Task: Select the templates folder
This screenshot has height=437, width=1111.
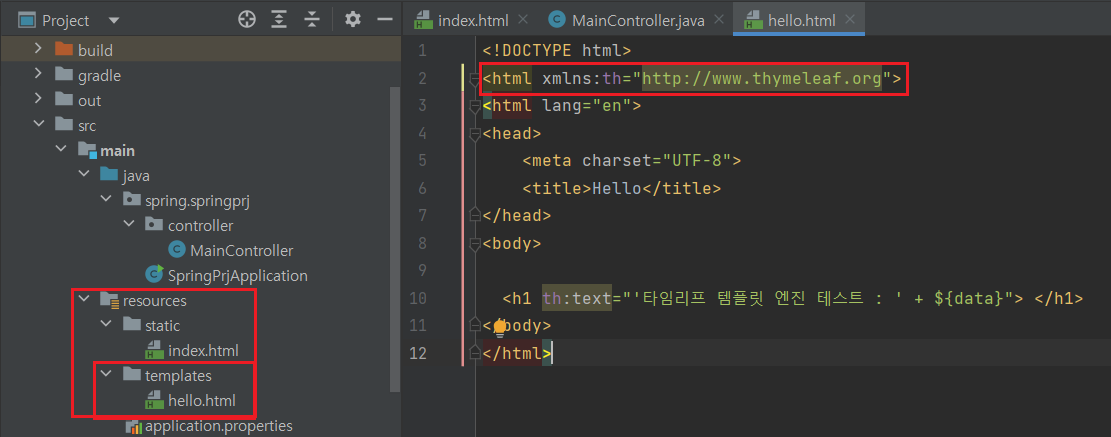Action: (178, 376)
